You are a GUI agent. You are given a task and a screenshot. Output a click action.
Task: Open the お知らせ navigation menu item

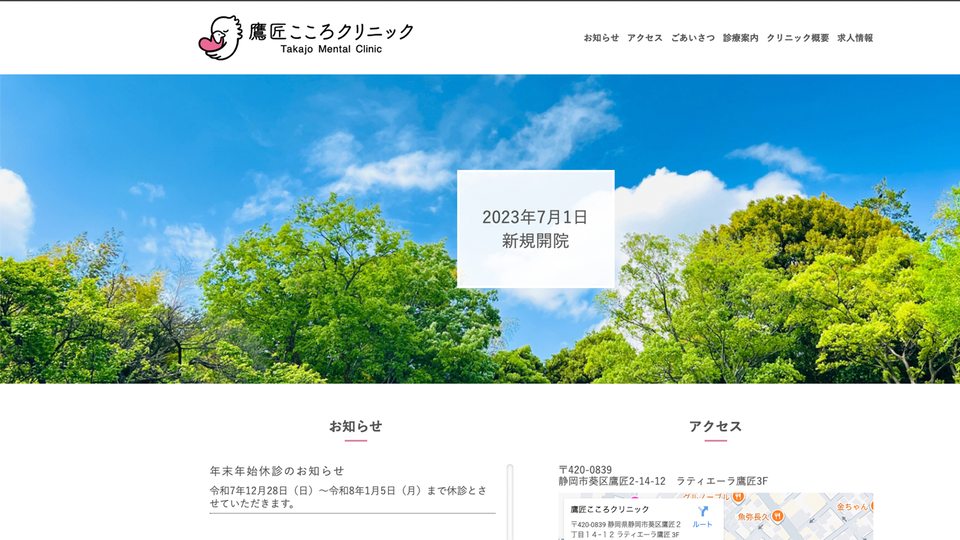pyautogui.click(x=601, y=38)
